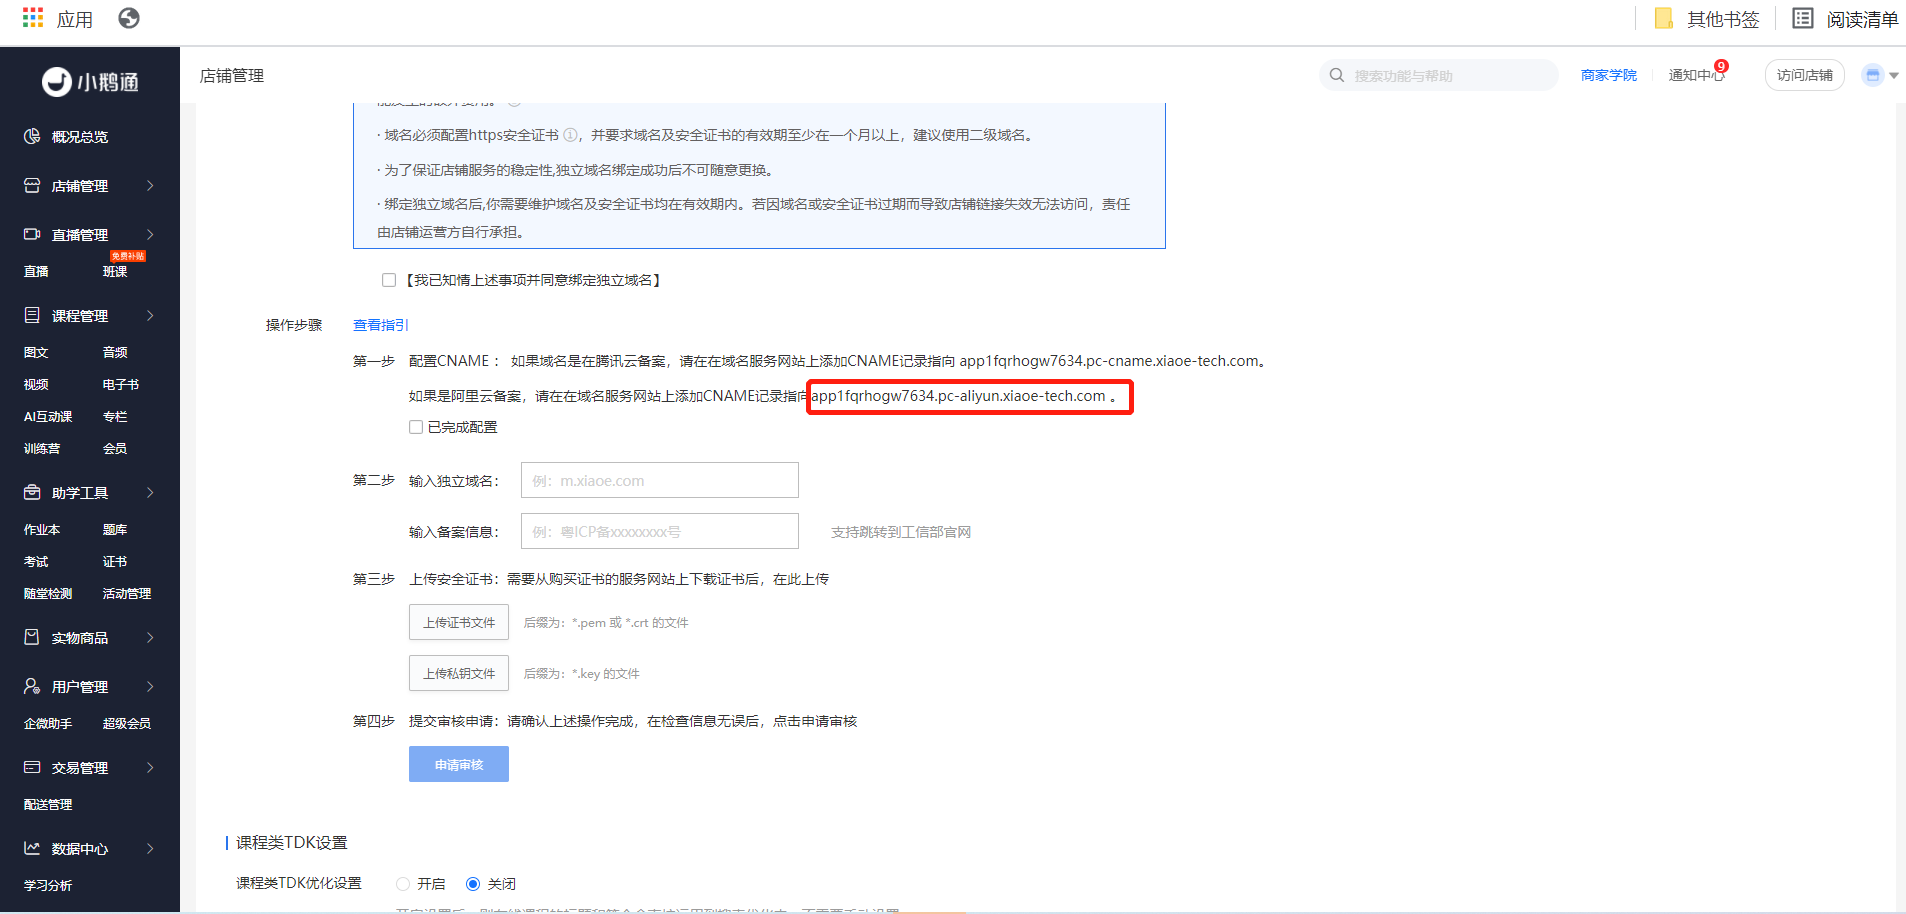
Task: Click the 实物商品 bag icon
Action: click(32, 637)
